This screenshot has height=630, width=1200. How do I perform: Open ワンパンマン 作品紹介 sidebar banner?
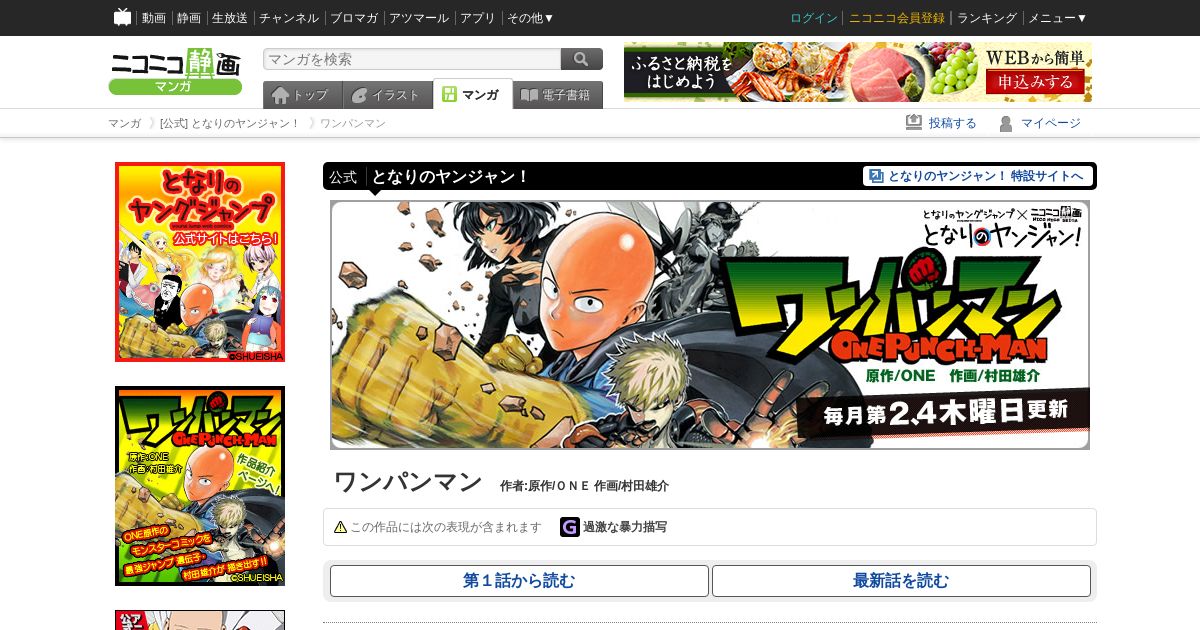(200, 486)
